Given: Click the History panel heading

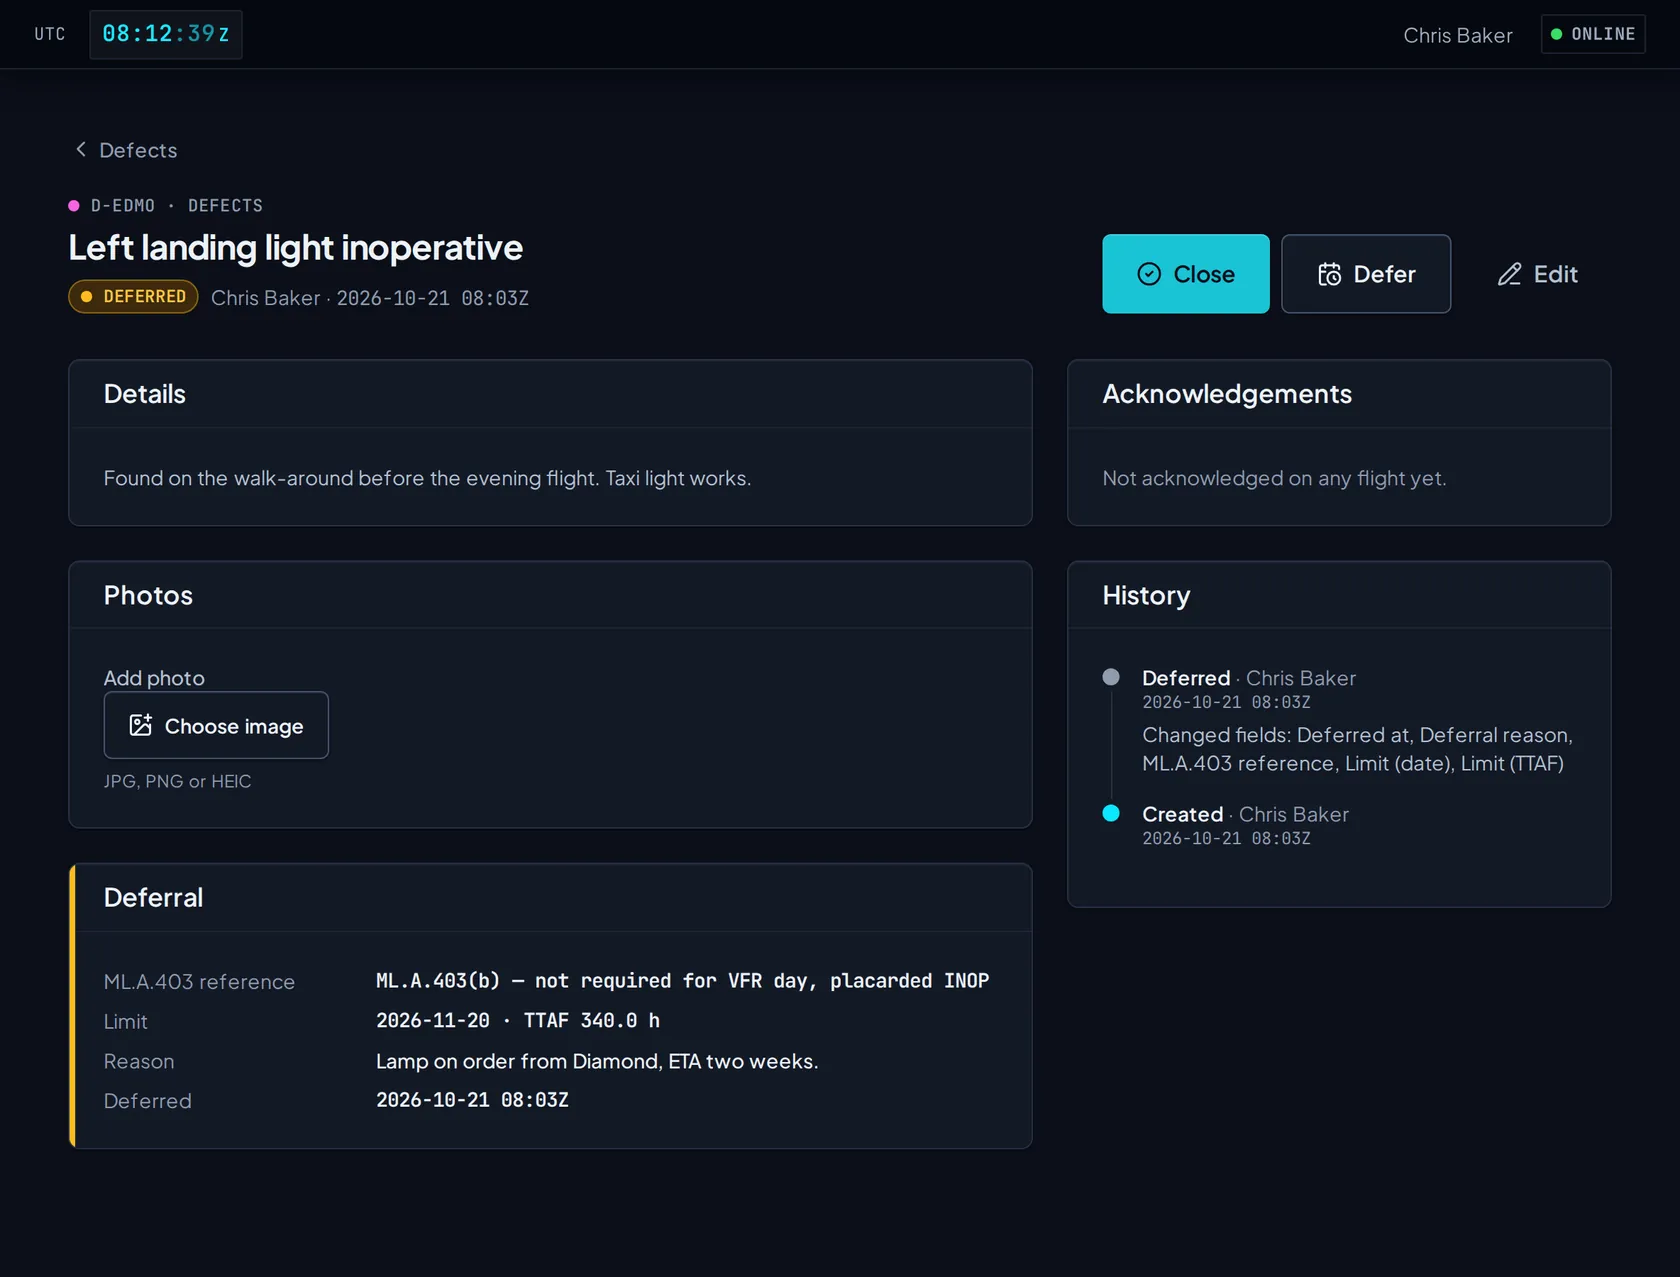Looking at the screenshot, I should tap(1146, 595).
